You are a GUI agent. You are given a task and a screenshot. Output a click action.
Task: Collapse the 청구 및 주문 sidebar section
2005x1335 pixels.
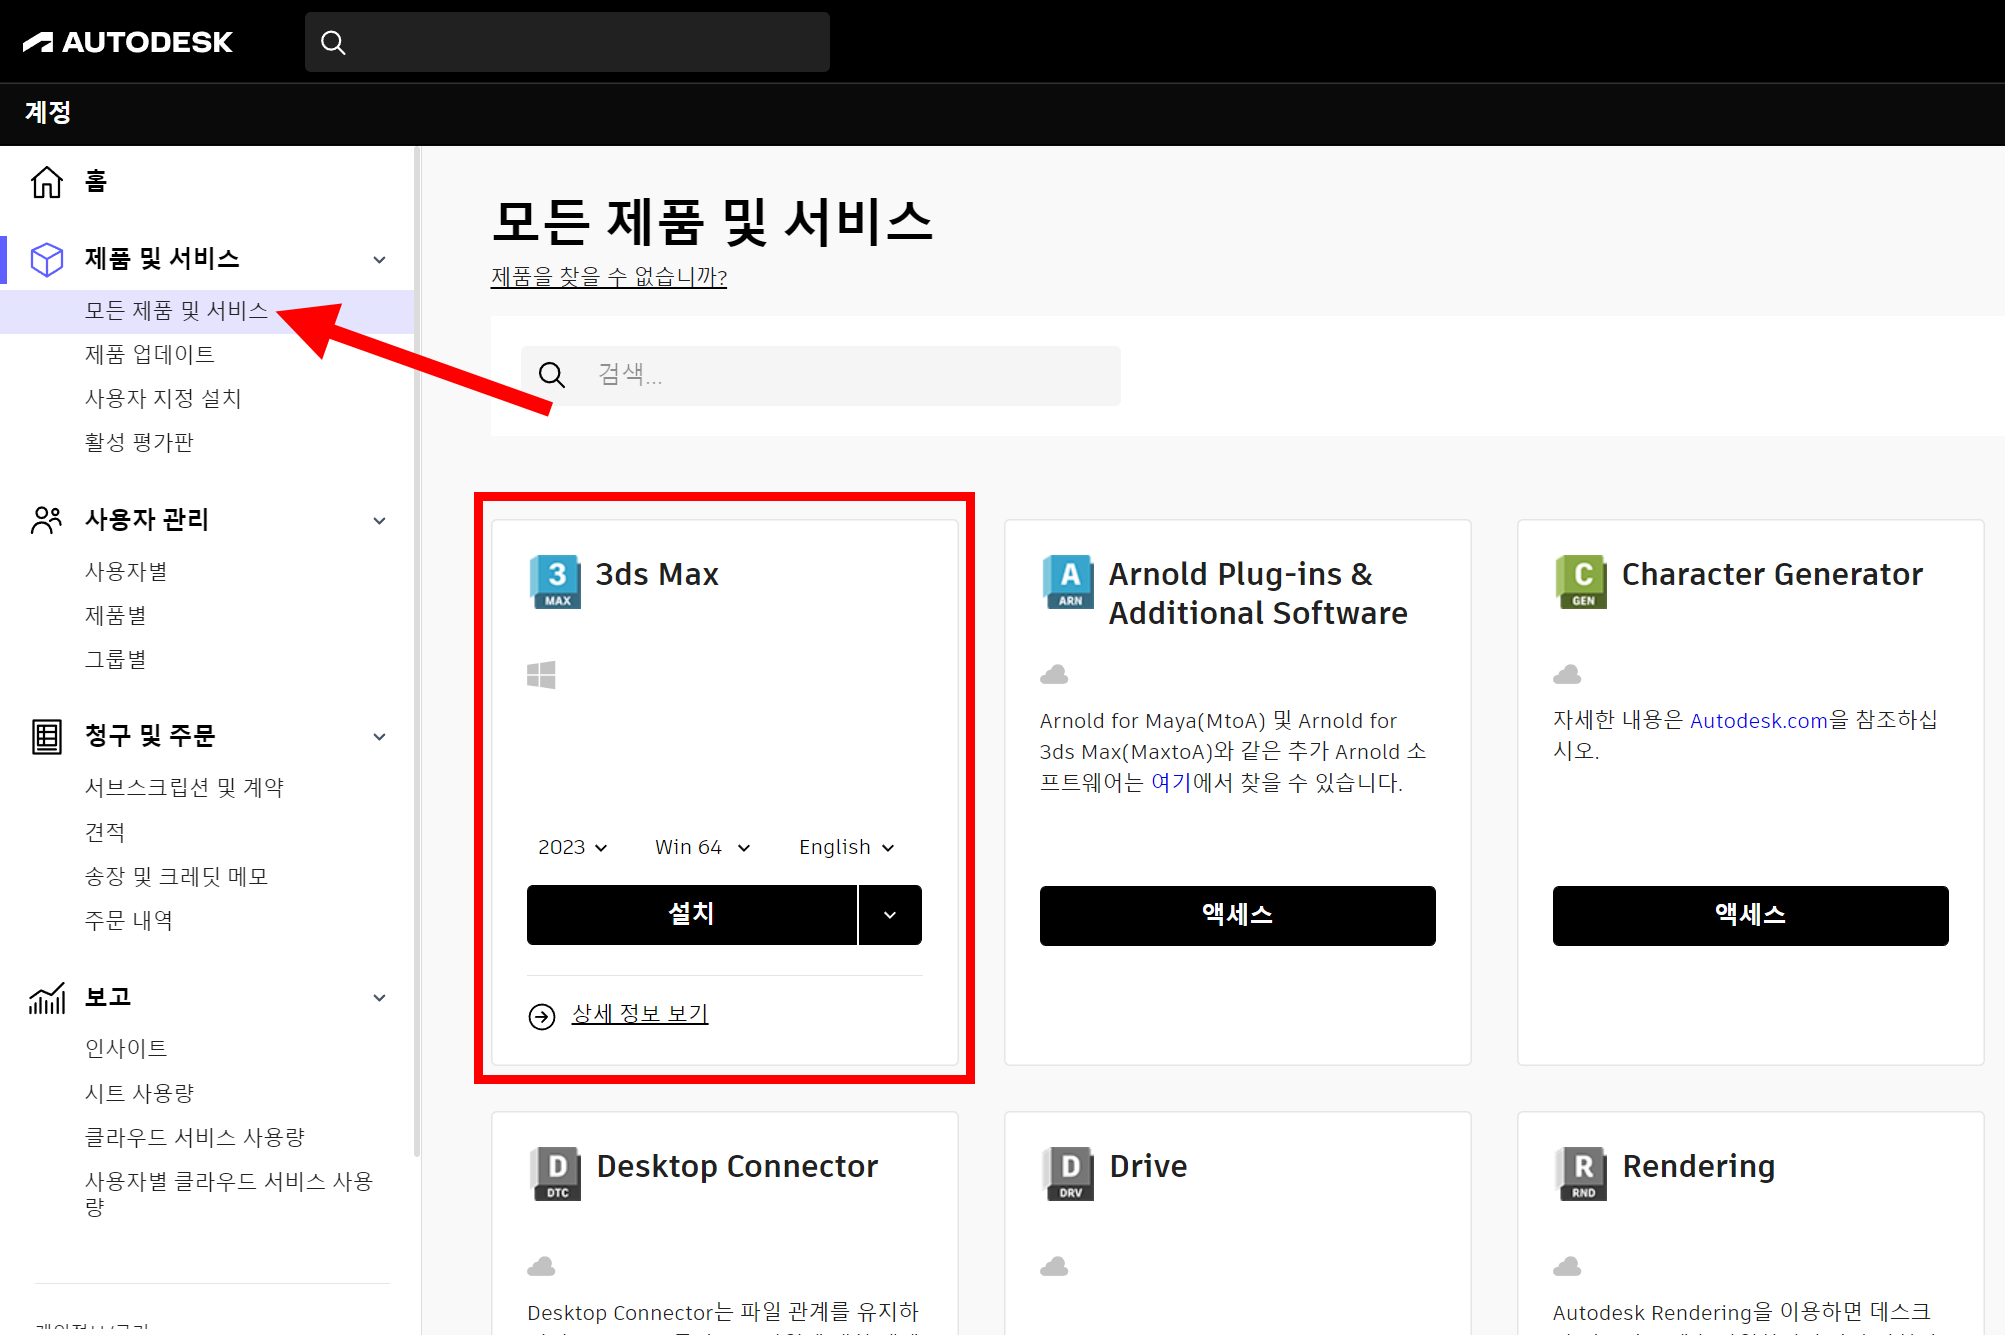click(x=379, y=737)
